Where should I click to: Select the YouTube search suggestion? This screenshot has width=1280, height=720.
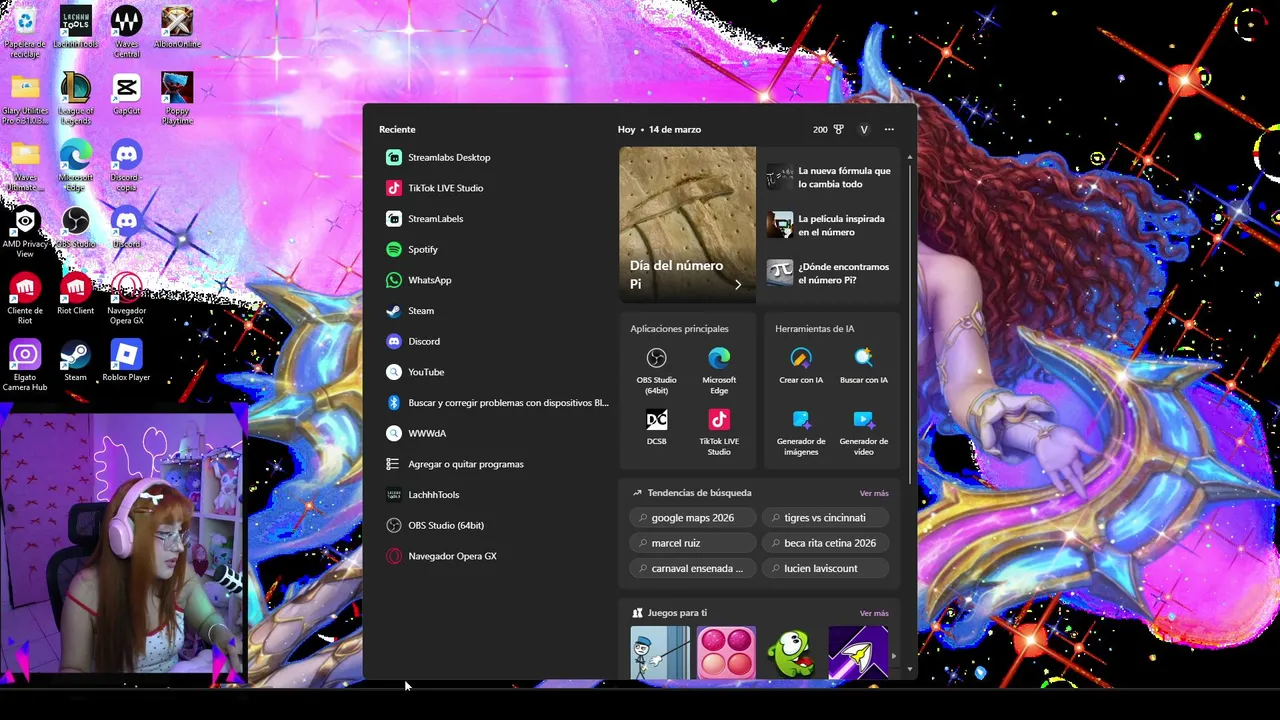click(x=495, y=372)
